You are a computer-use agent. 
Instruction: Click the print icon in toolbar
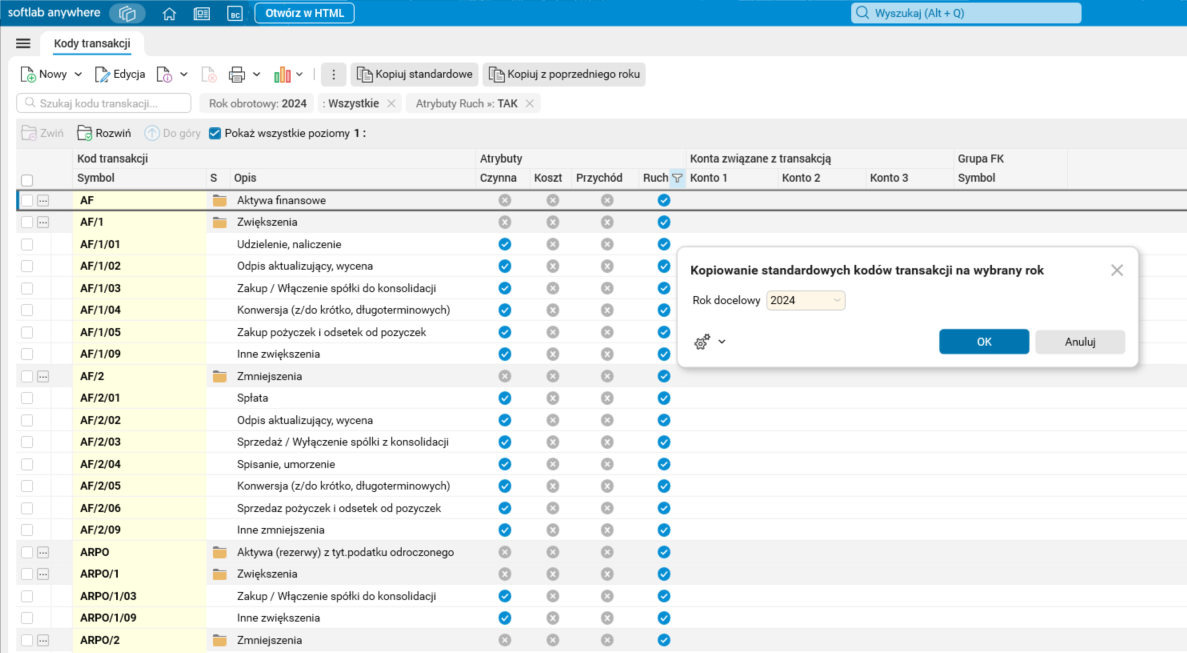[237, 74]
